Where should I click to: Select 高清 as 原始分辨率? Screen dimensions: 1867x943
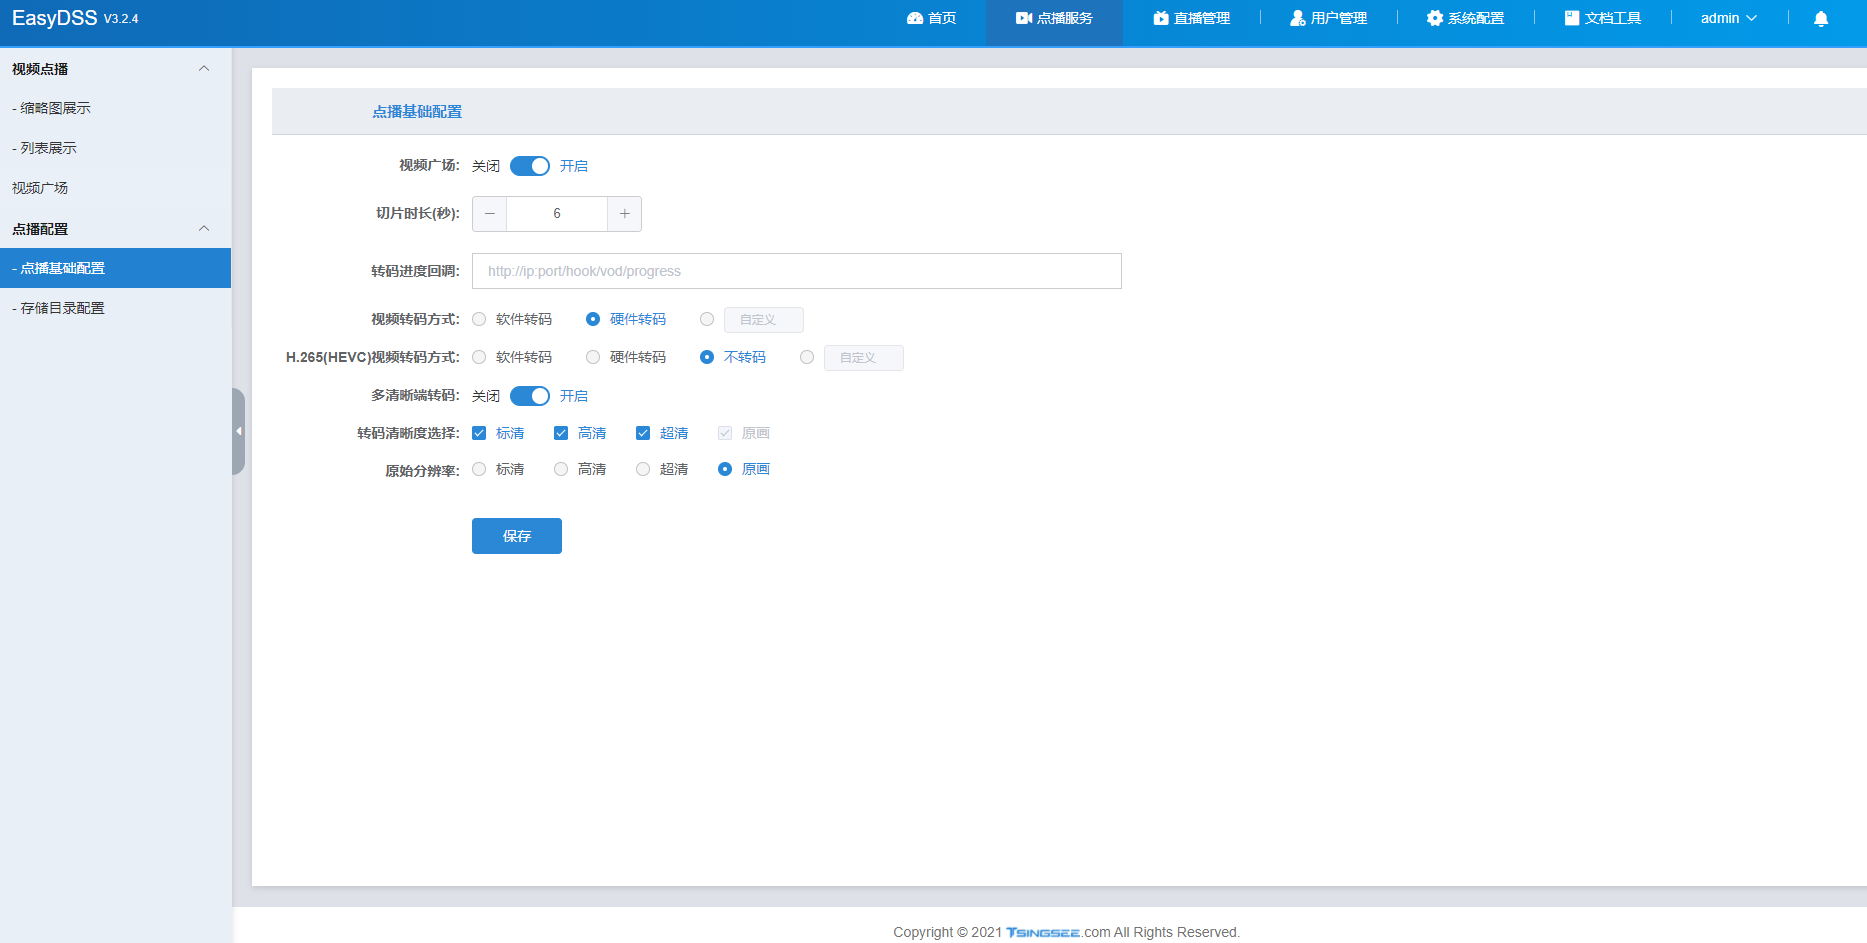[x=561, y=469]
